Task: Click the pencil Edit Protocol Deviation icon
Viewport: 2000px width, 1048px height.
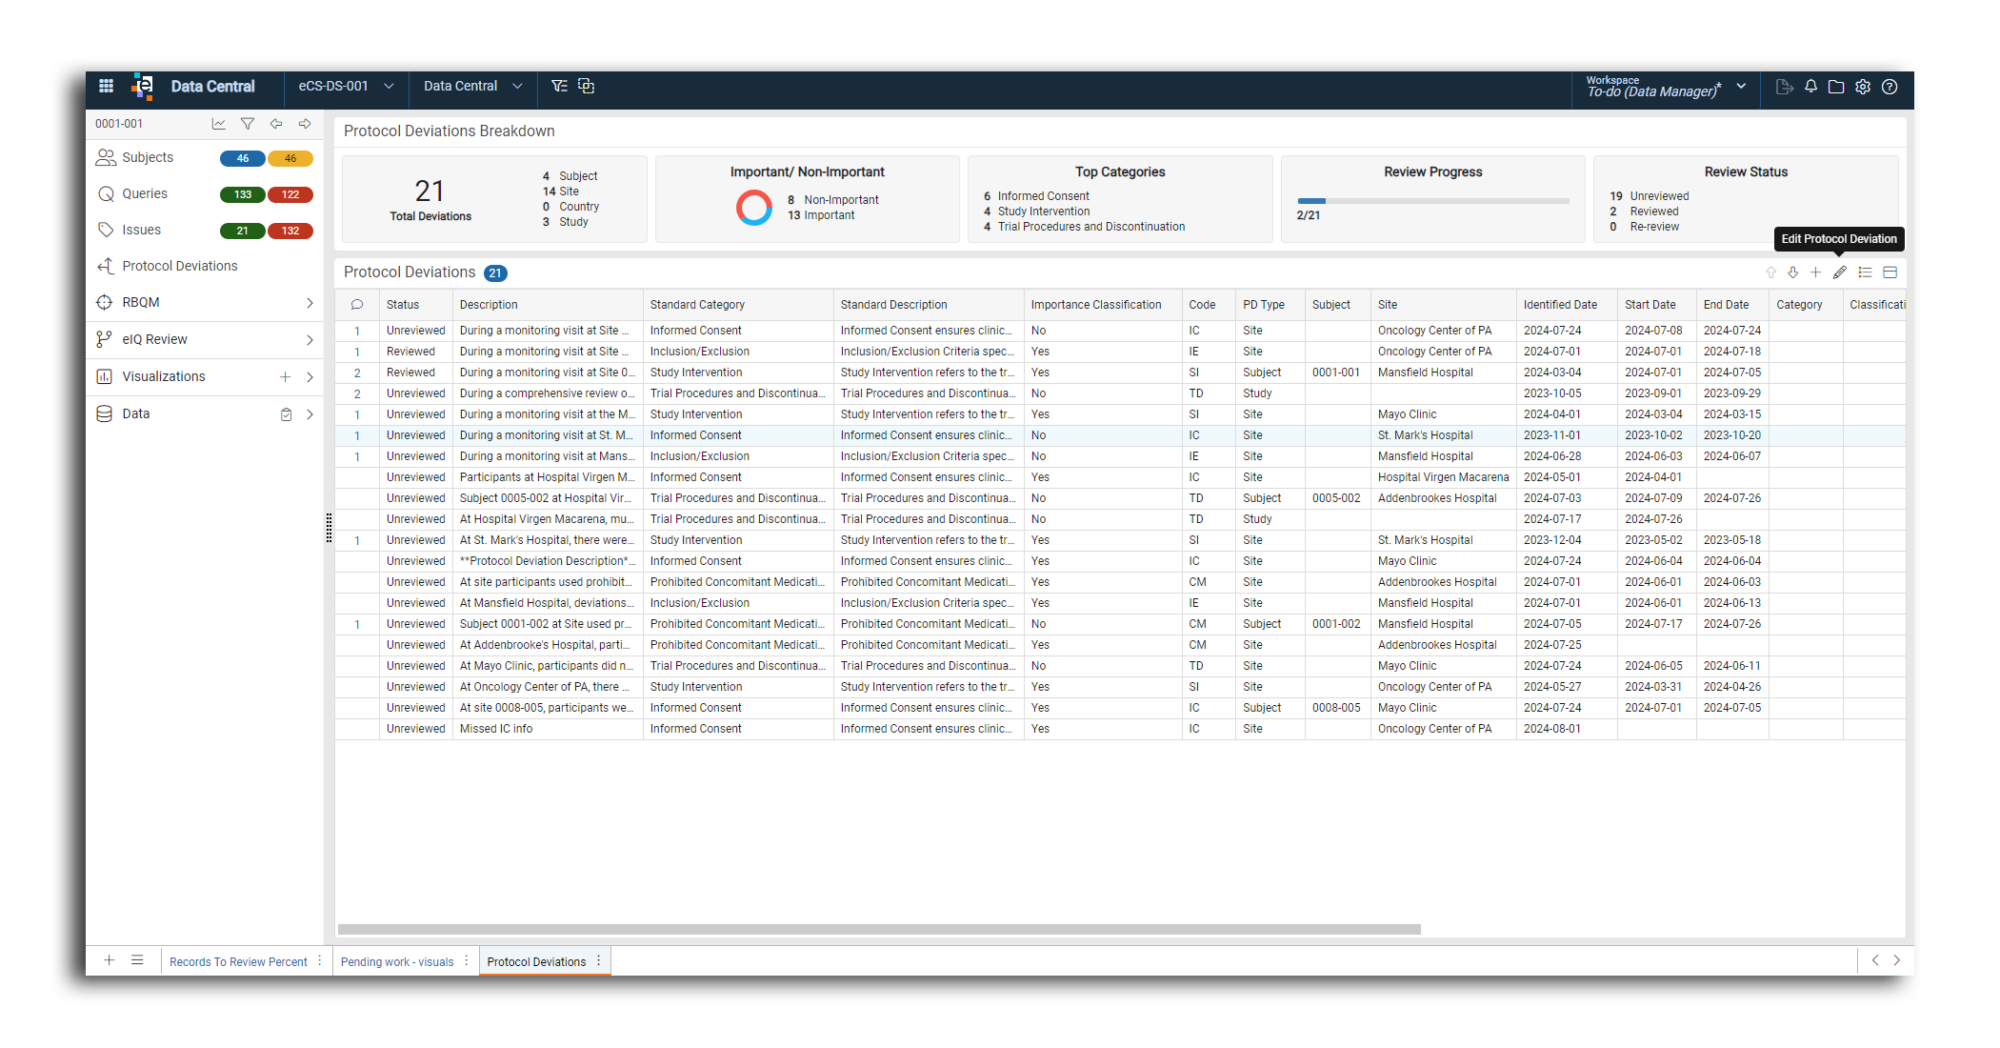Action: (1839, 272)
